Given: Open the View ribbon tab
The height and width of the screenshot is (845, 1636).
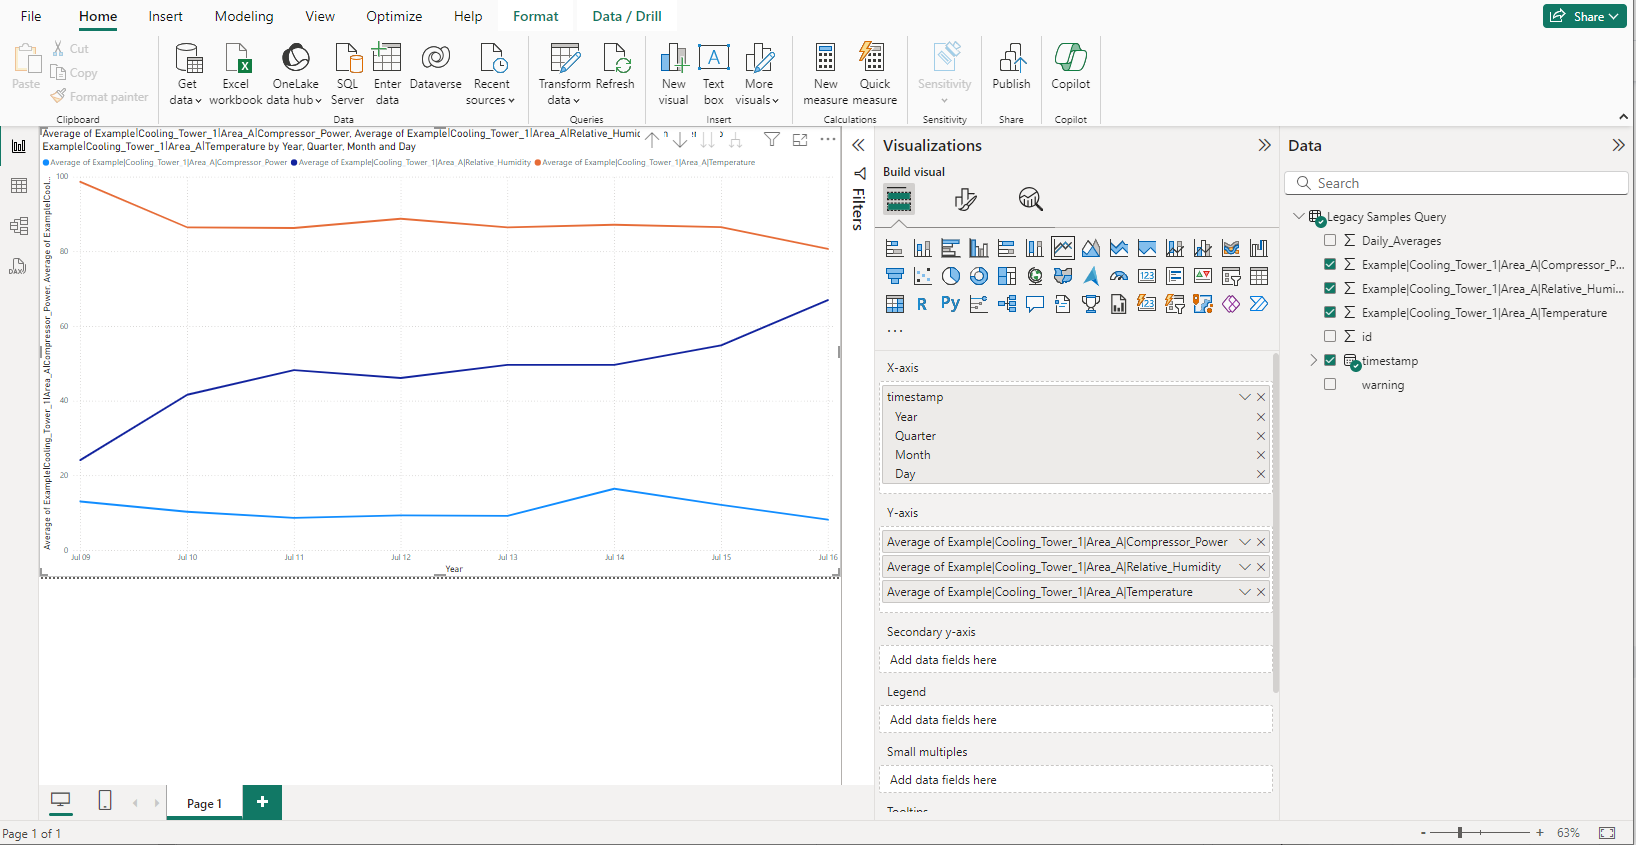Looking at the screenshot, I should (320, 16).
